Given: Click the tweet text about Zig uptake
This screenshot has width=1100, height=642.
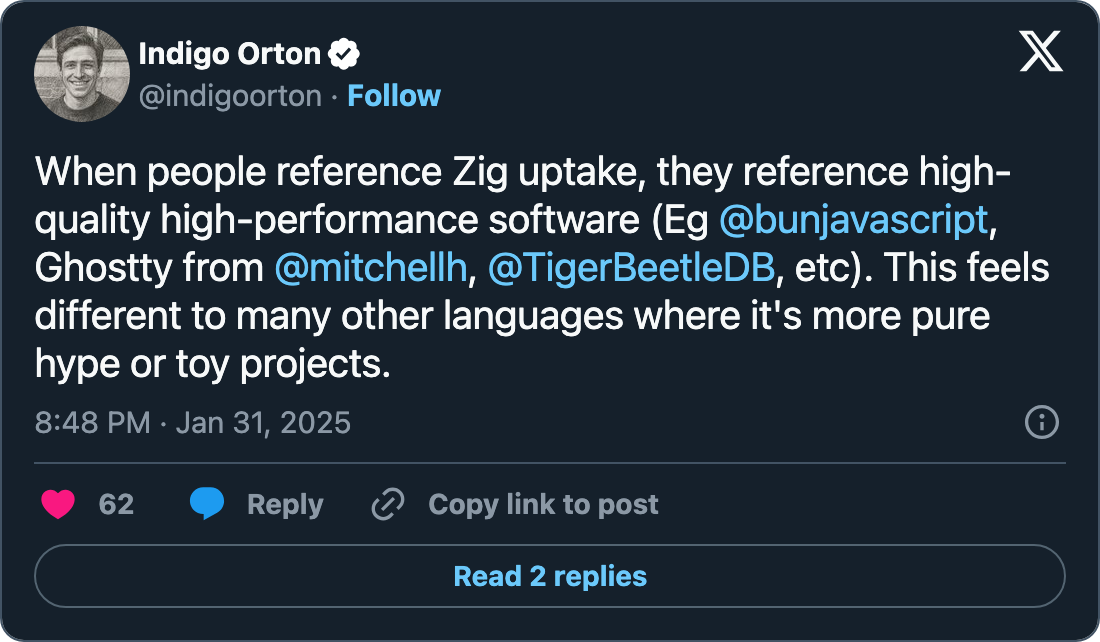Looking at the screenshot, I should [x=500, y=317].
